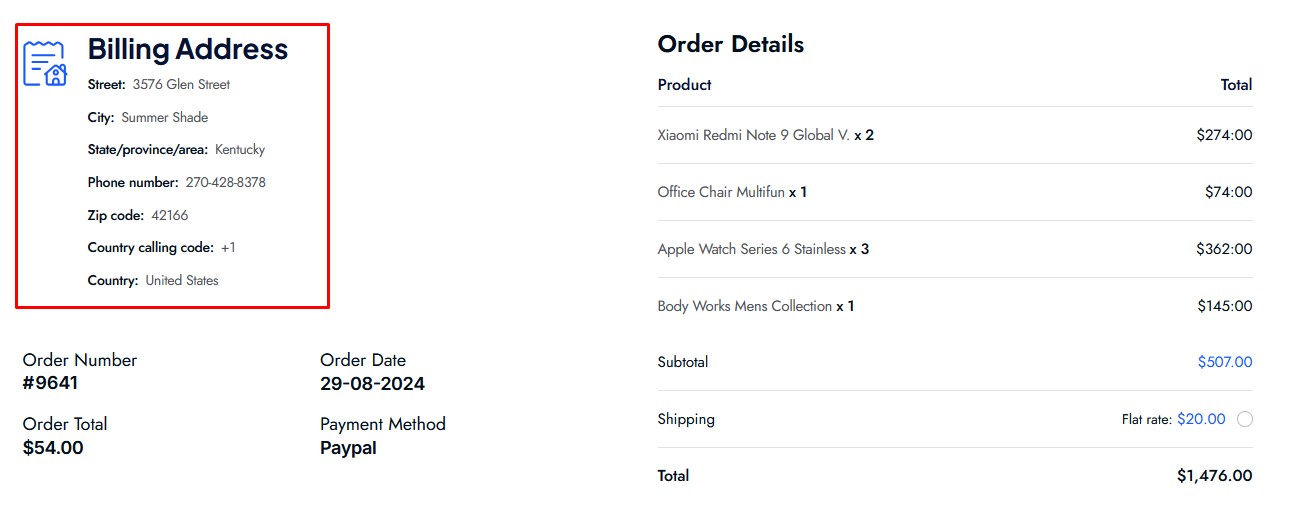Click the Paypal payment method text

[x=348, y=448]
